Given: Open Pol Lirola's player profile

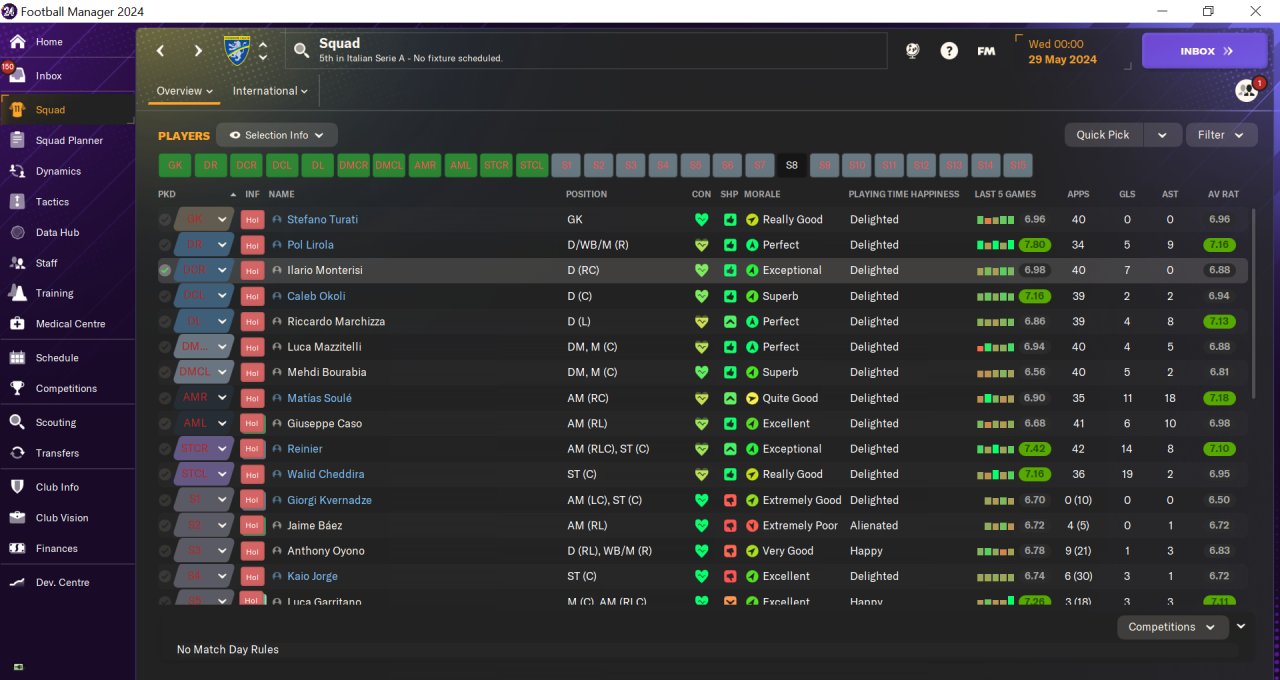Looking at the screenshot, I should 310,245.
